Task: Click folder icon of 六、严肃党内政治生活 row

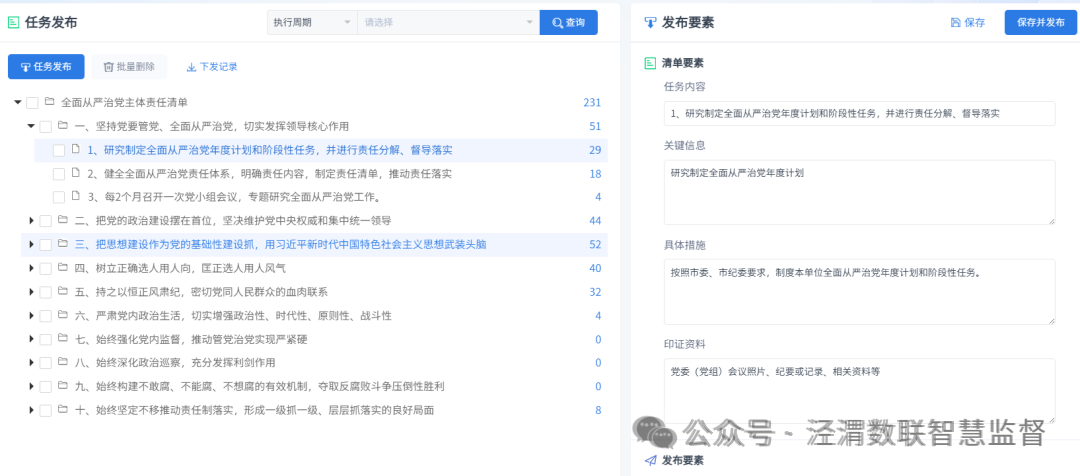Action: [63, 315]
